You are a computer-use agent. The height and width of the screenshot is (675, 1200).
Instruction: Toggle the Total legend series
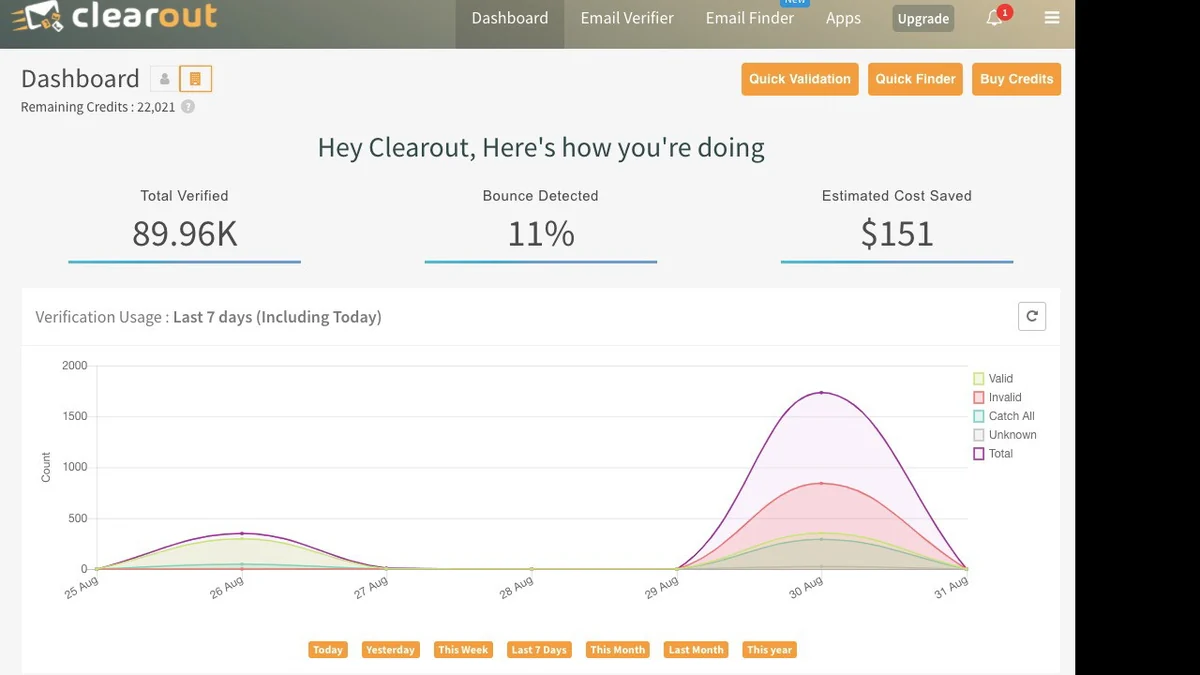tap(993, 454)
